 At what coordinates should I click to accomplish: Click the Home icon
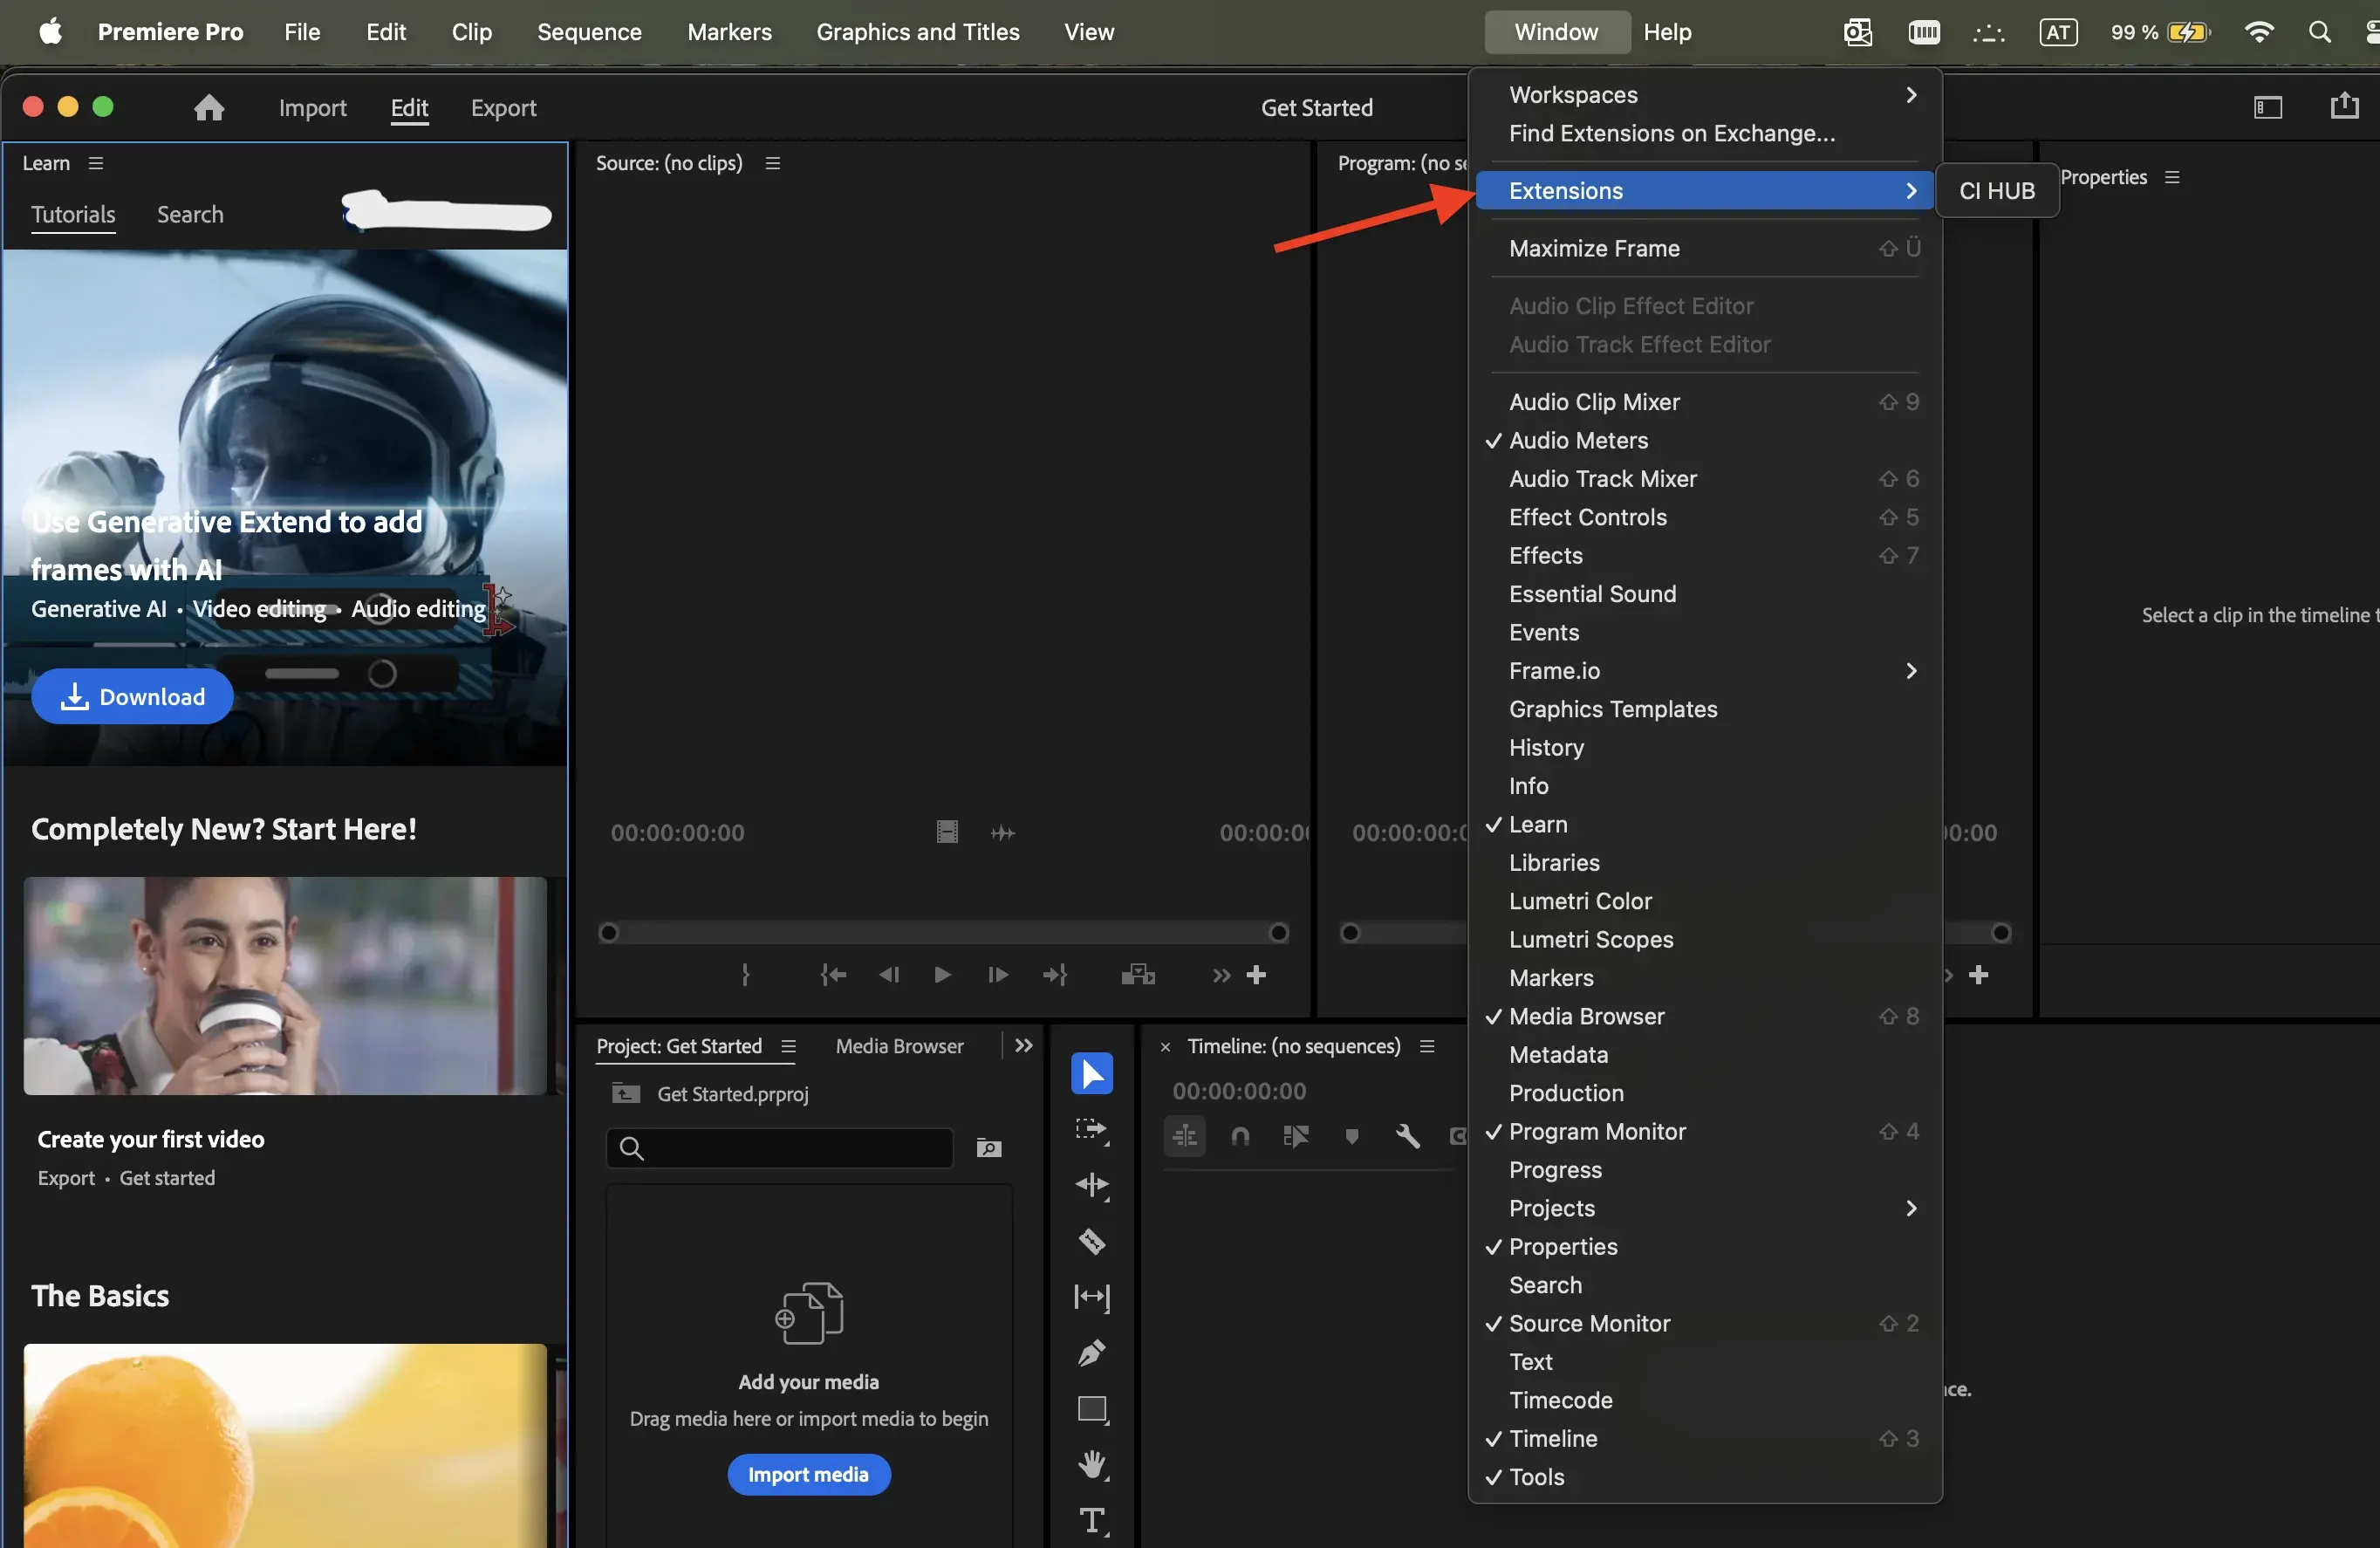pyautogui.click(x=209, y=107)
